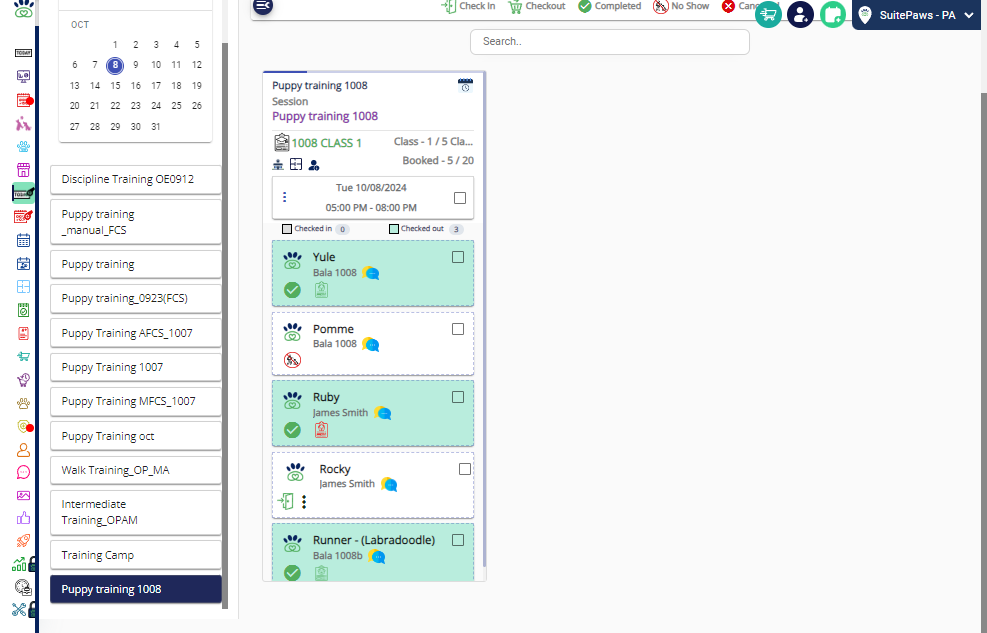Click the add customer round icon

800,14
